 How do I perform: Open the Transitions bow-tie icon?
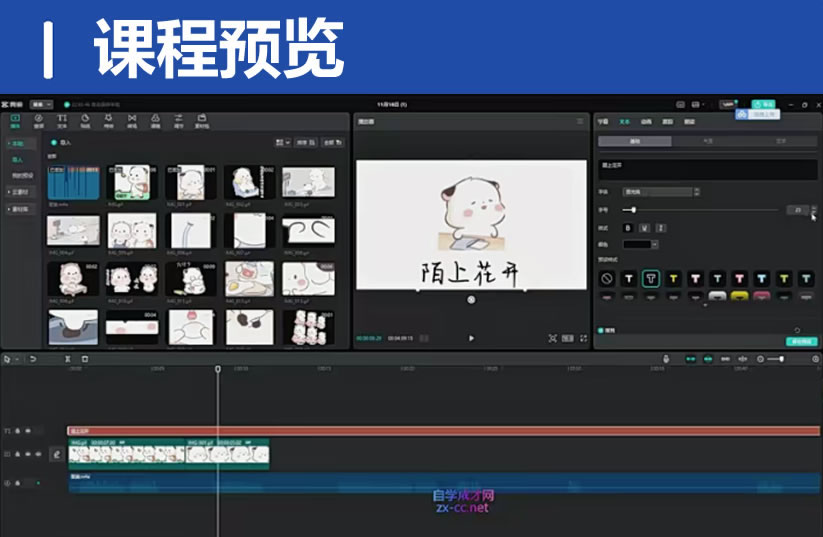pos(132,121)
